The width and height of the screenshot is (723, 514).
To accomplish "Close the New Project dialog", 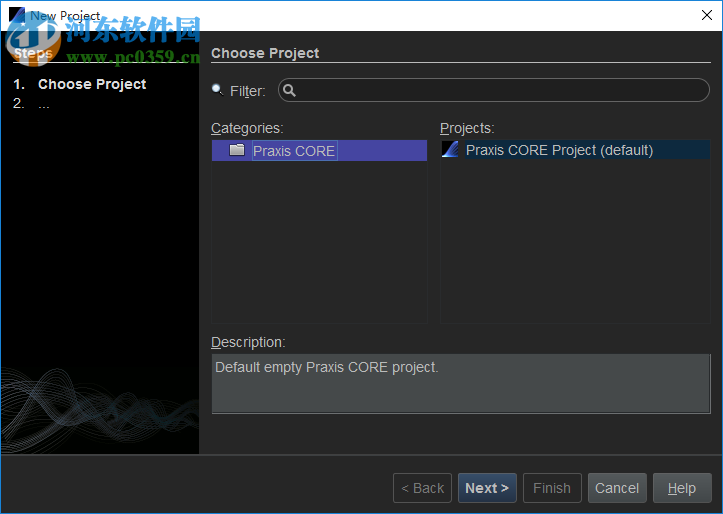I will coord(706,15).
